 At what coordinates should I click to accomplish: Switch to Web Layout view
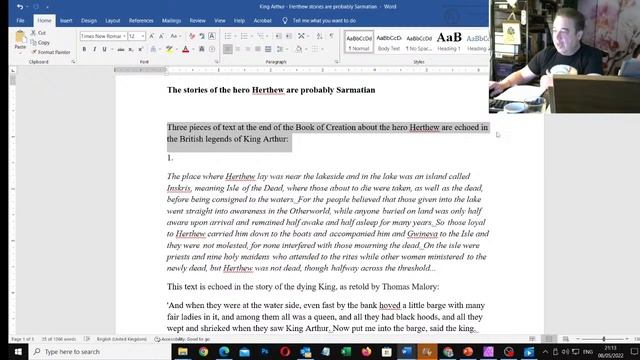[565, 339]
